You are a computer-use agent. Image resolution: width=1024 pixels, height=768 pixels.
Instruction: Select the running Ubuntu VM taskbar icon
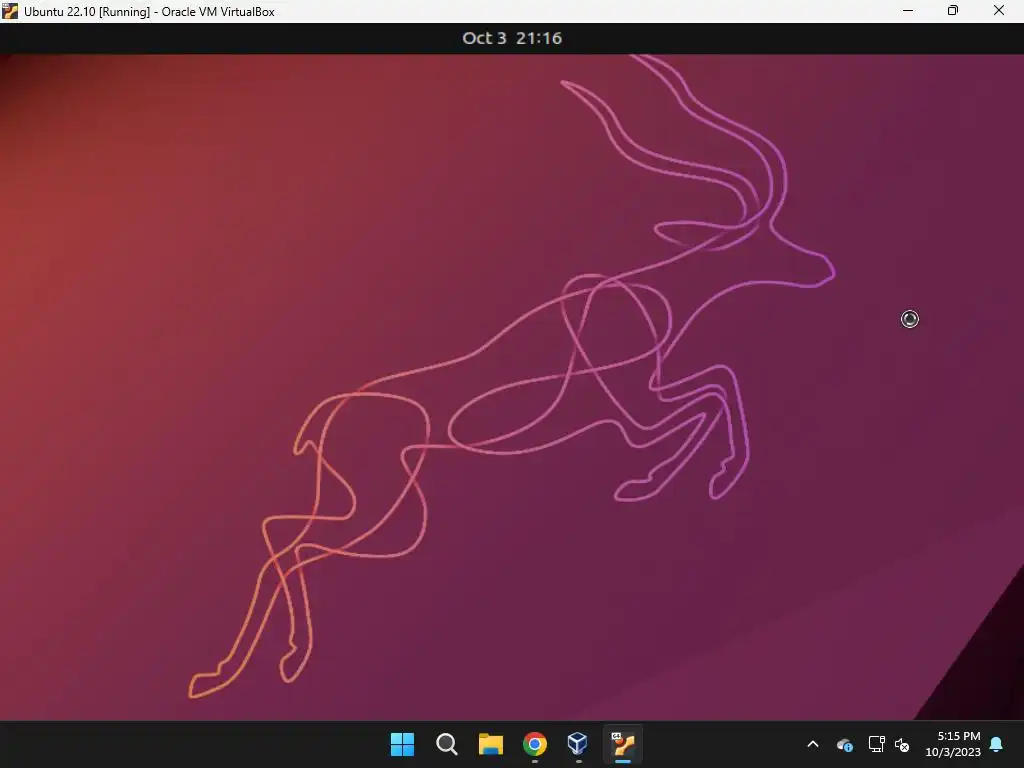click(623, 744)
